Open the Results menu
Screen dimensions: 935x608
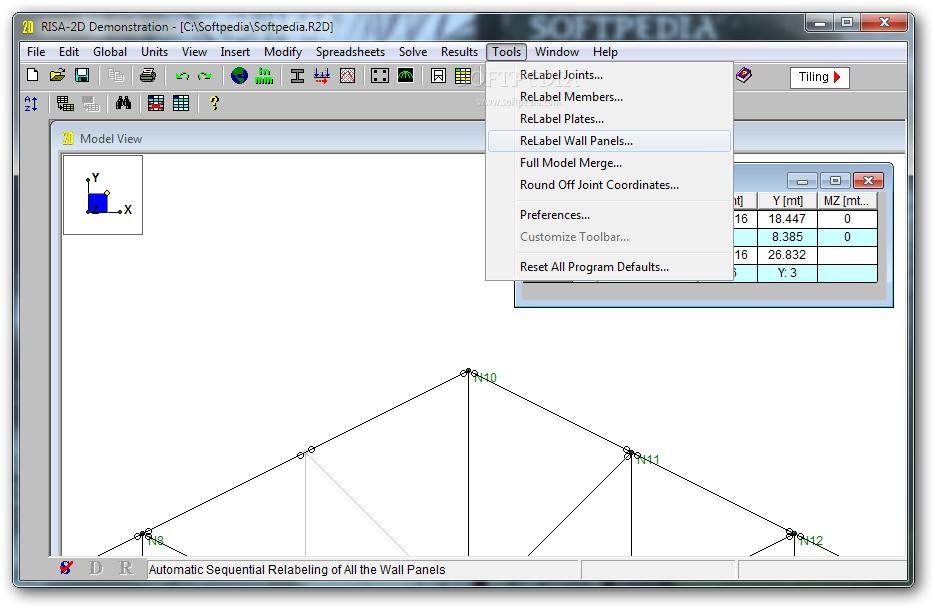pyautogui.click(x=459, y=52)
